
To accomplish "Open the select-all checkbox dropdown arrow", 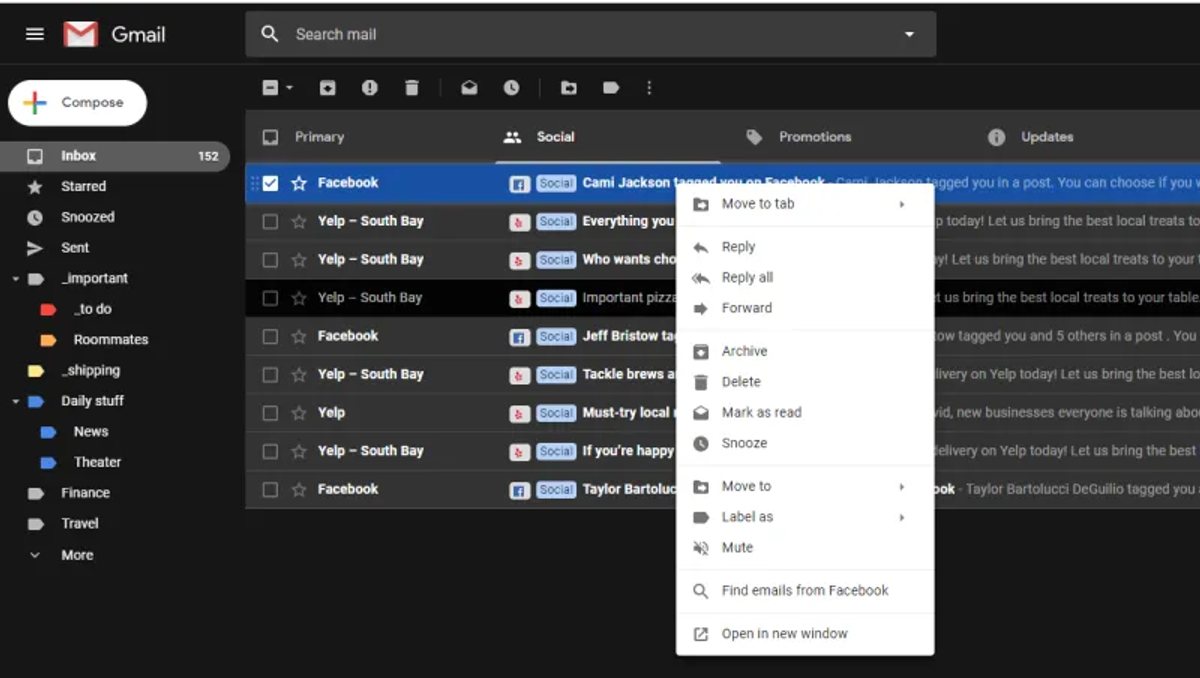I will click(290, 88).
